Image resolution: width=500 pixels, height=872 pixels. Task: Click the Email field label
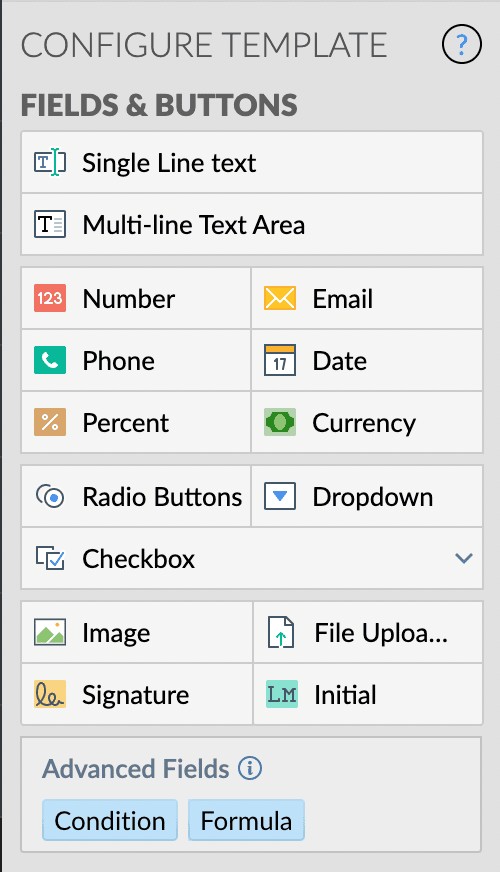pos(343,299)
